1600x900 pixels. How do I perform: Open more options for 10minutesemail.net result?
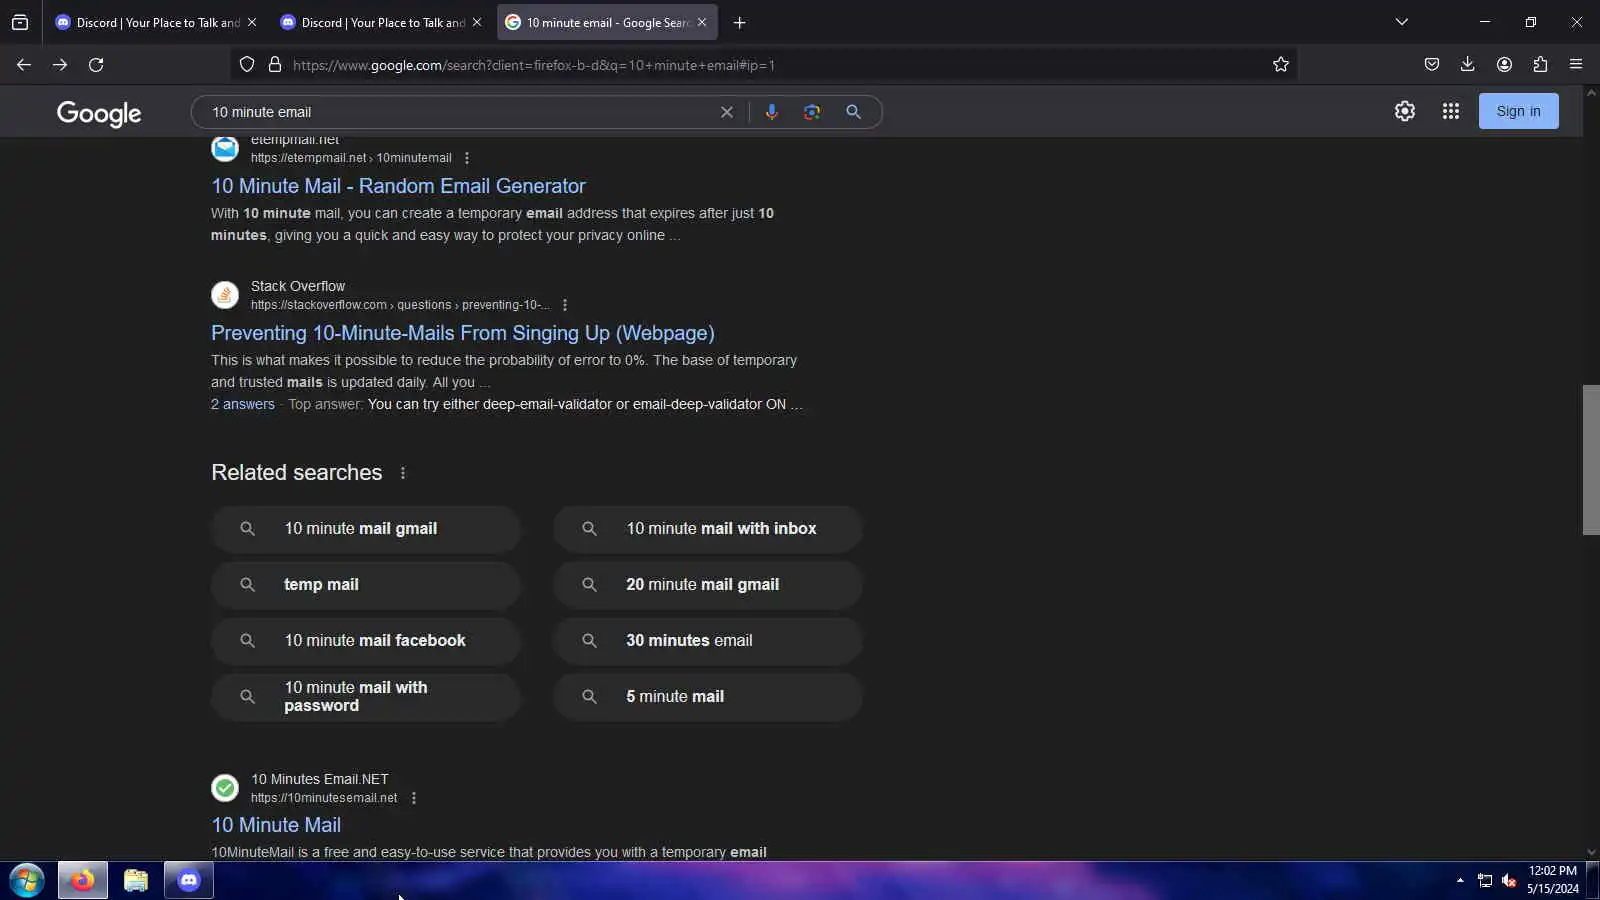(414, 798)
